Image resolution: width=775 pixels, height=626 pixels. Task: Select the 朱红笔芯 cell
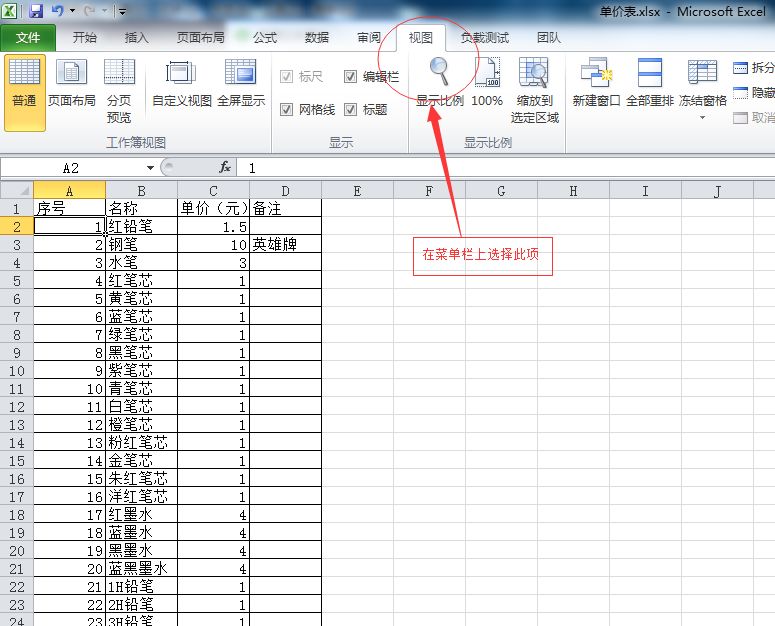coord(141,479)
